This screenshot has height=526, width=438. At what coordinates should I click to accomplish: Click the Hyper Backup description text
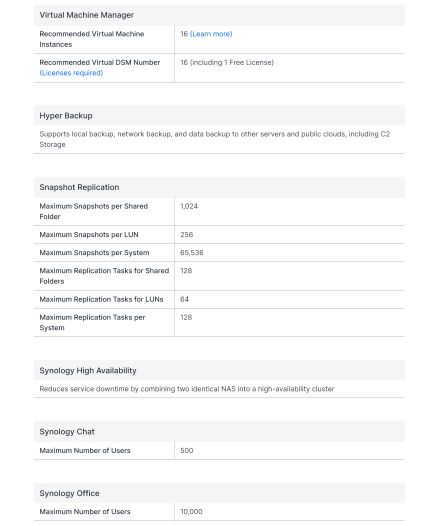click(215, 139)
